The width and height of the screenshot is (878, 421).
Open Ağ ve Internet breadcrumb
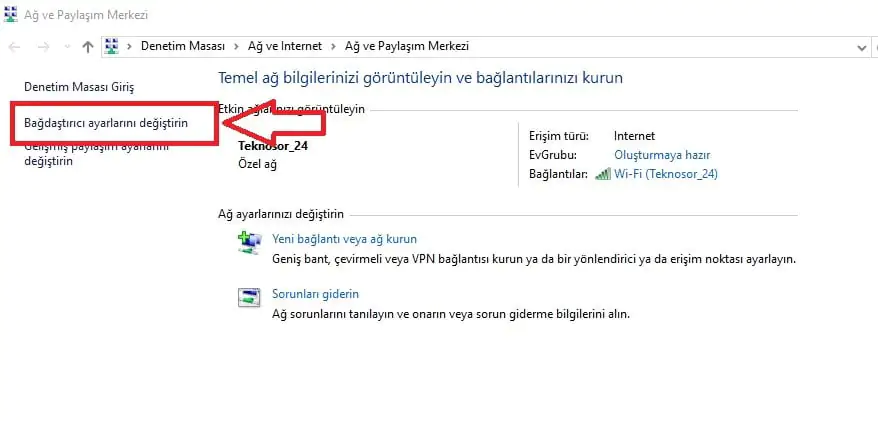285,46
